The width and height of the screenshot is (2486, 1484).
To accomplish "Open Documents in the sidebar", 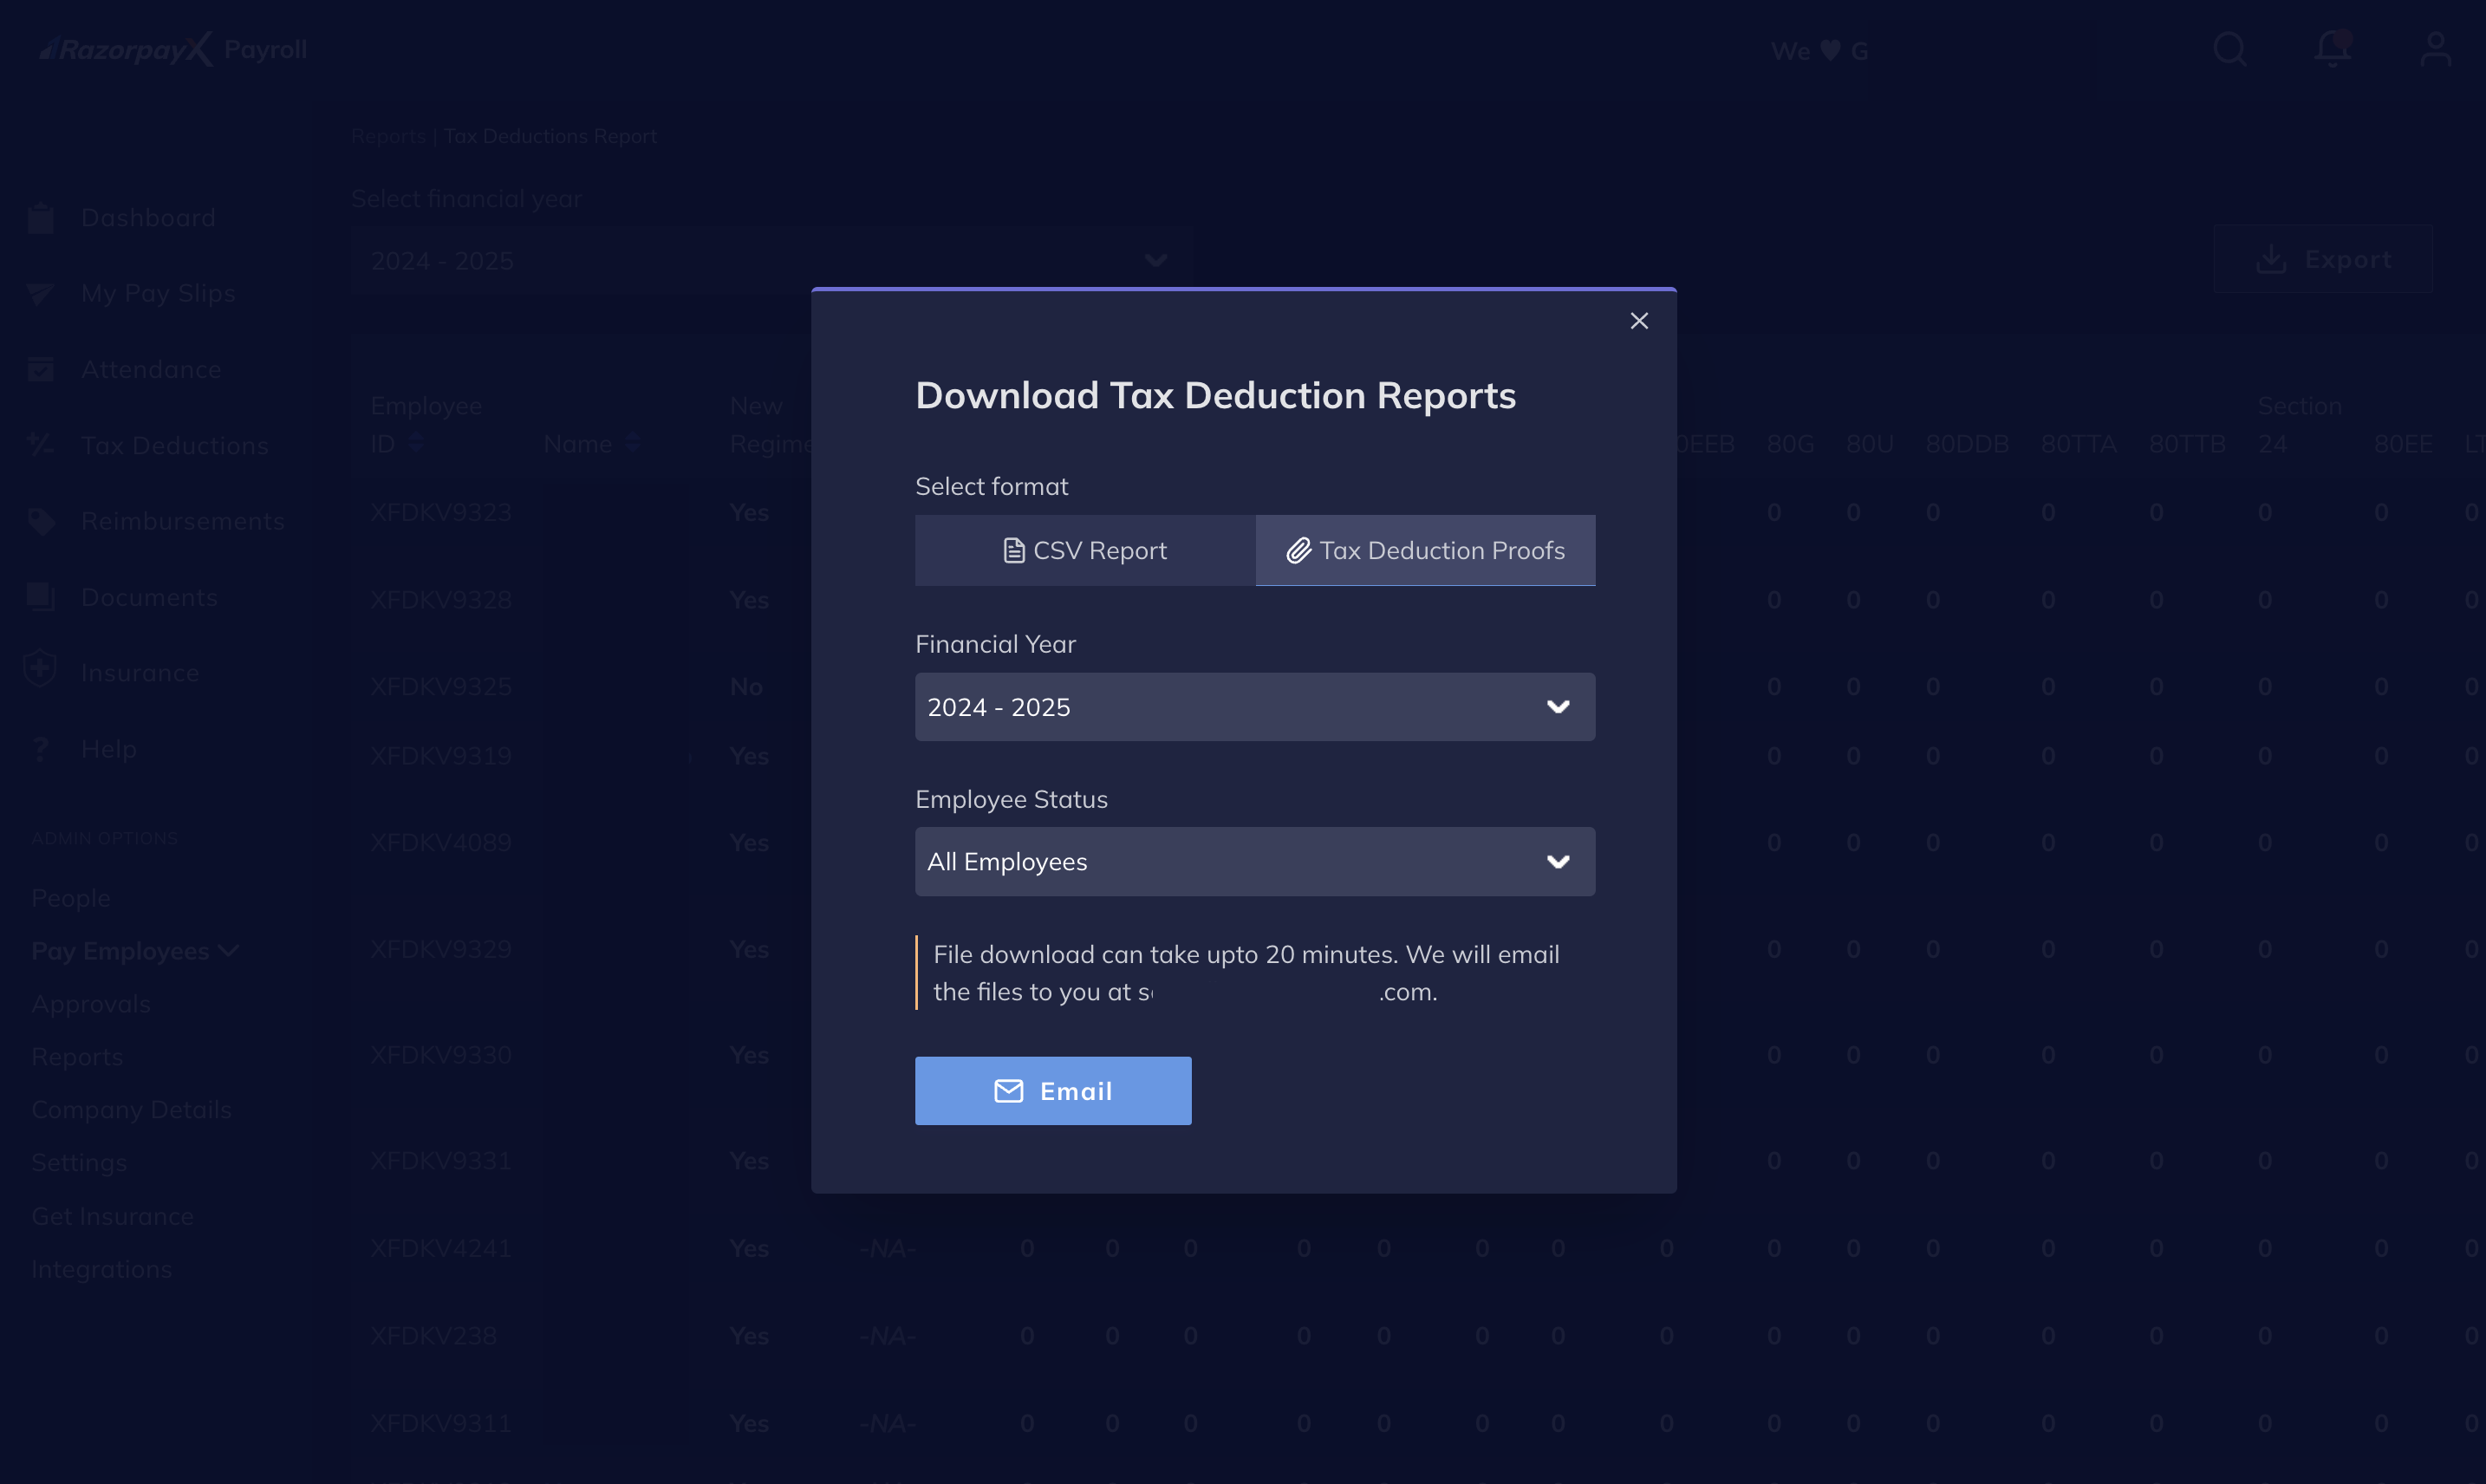I will tap(149, 597).
